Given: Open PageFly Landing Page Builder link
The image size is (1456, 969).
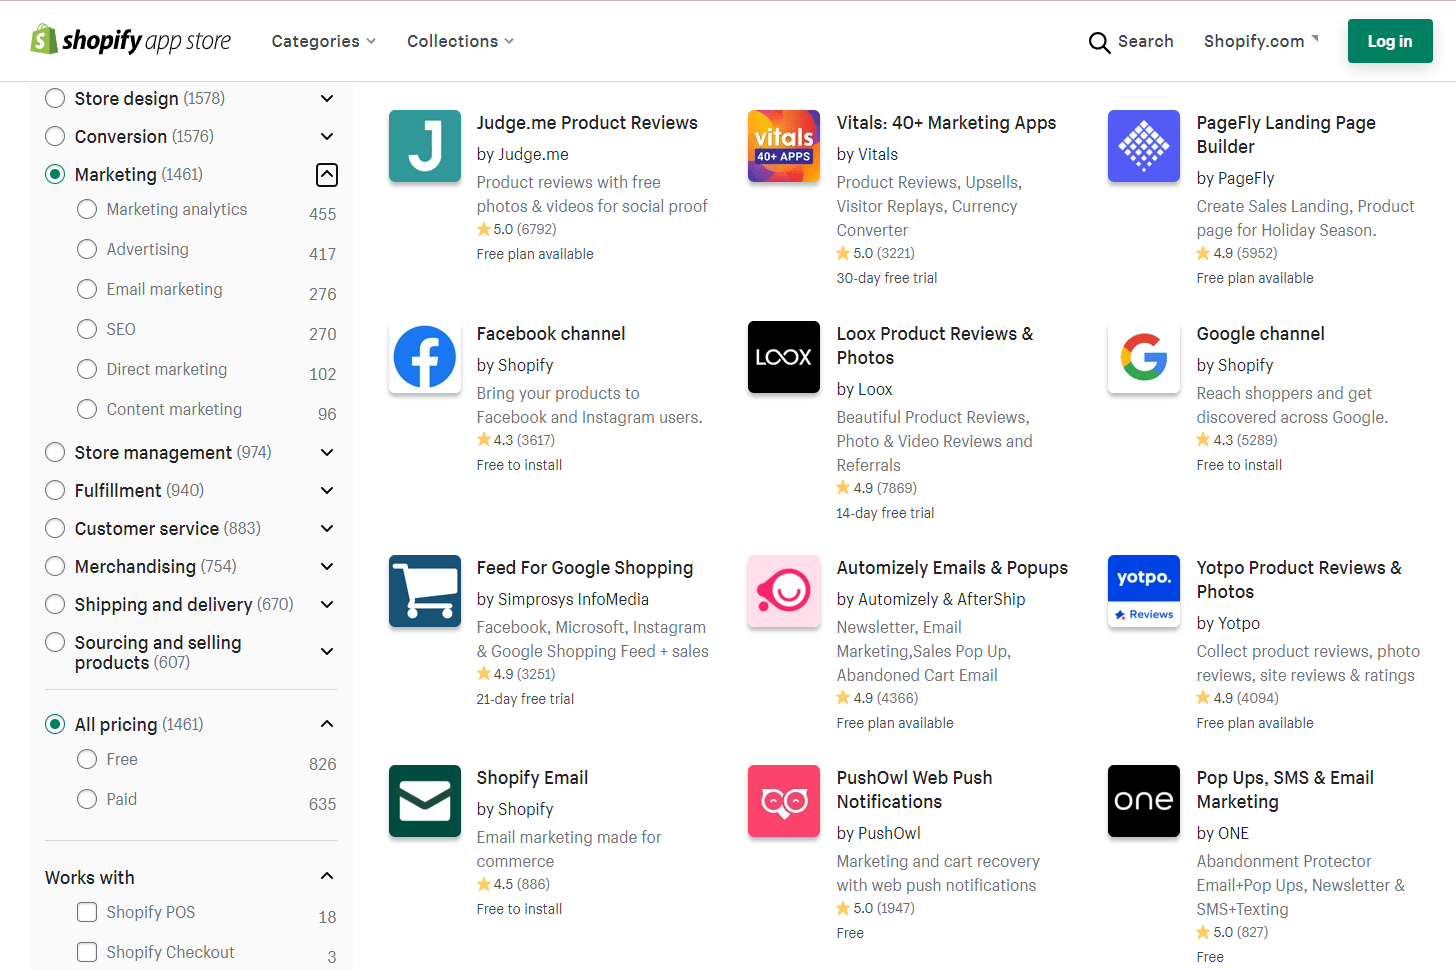Looking at the screenshot, I should [x=1286, y=135].
